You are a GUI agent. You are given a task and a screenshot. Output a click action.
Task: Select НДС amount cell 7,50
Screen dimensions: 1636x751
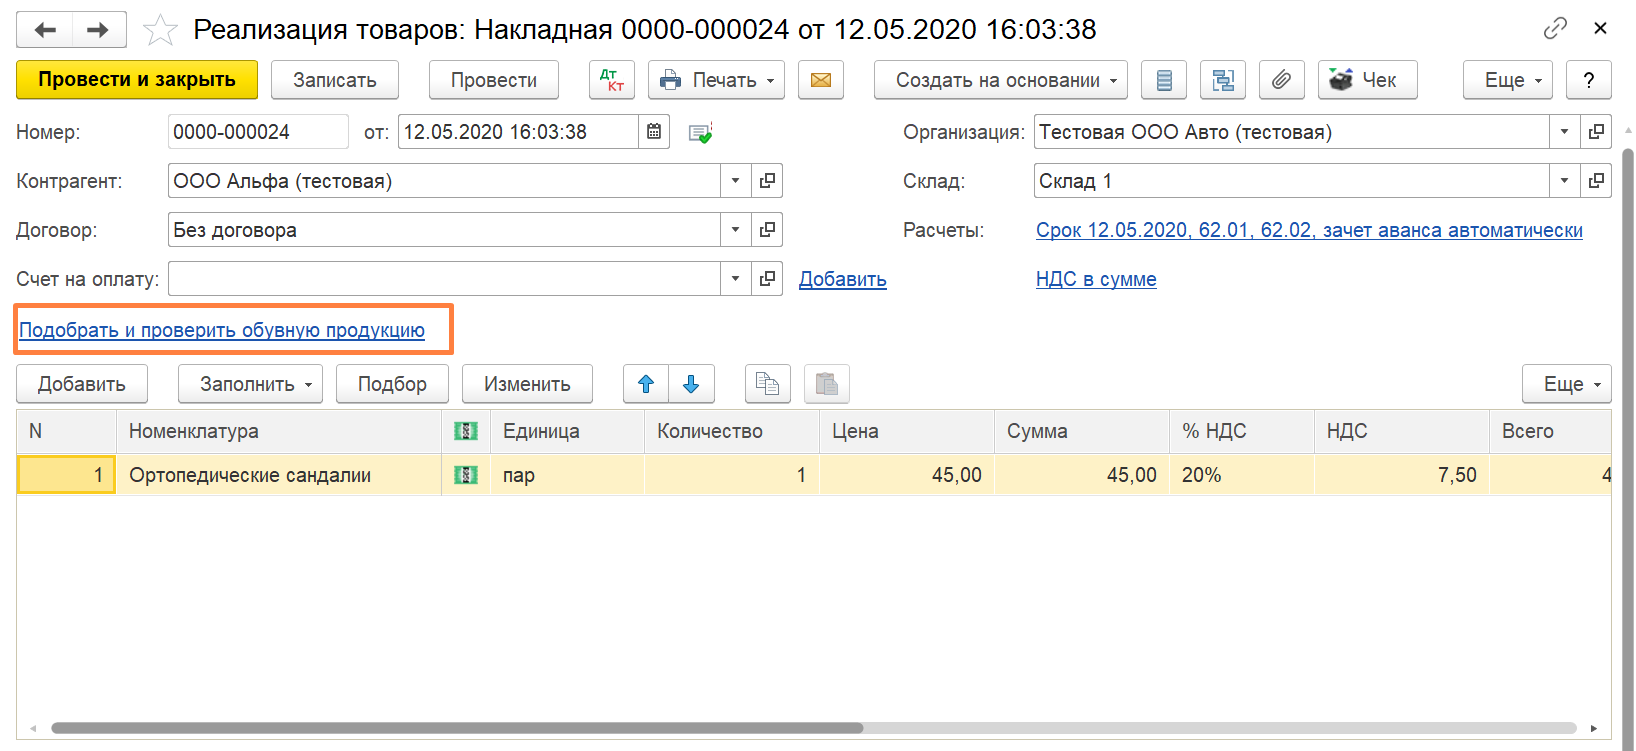point(1402,475)
